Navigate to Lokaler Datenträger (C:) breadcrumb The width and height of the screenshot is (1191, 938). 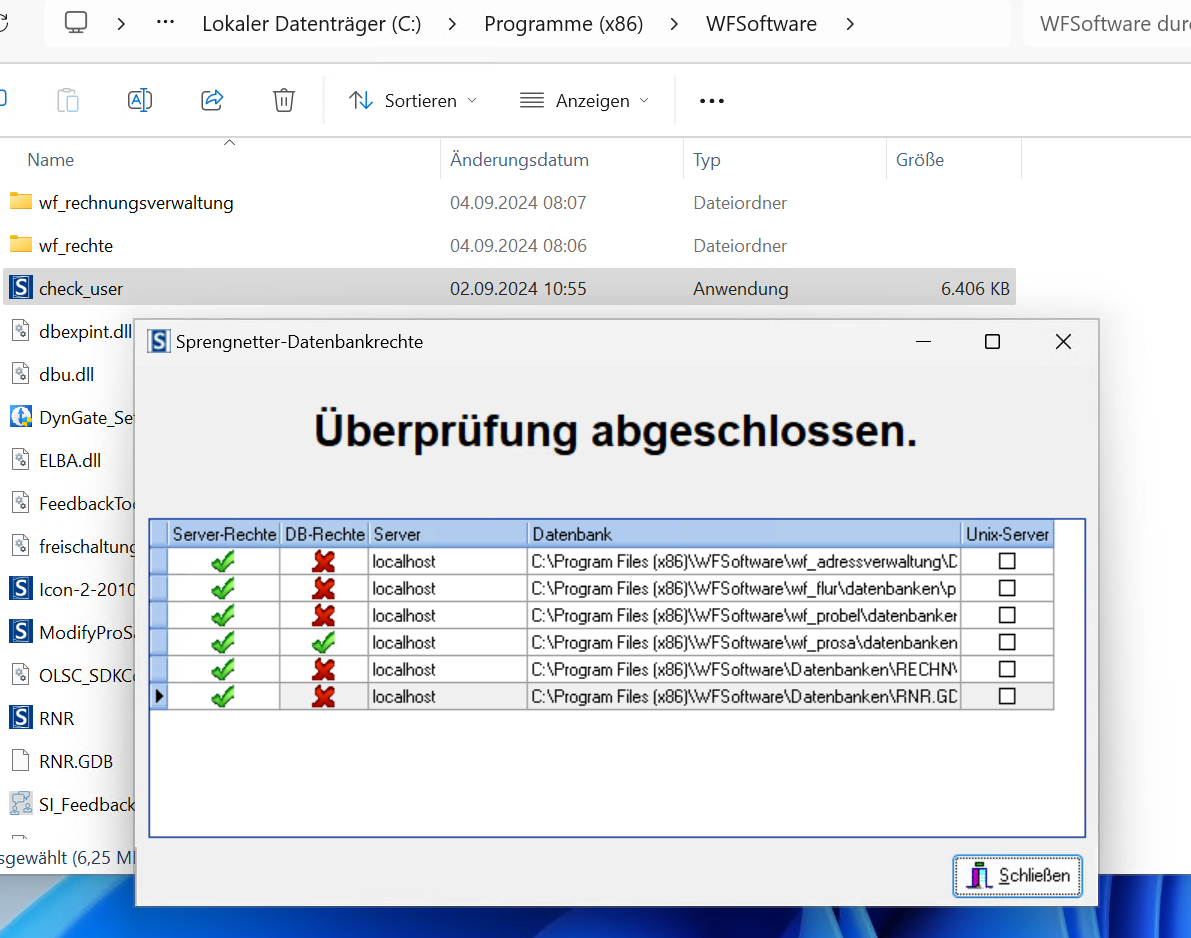[311, 24]
